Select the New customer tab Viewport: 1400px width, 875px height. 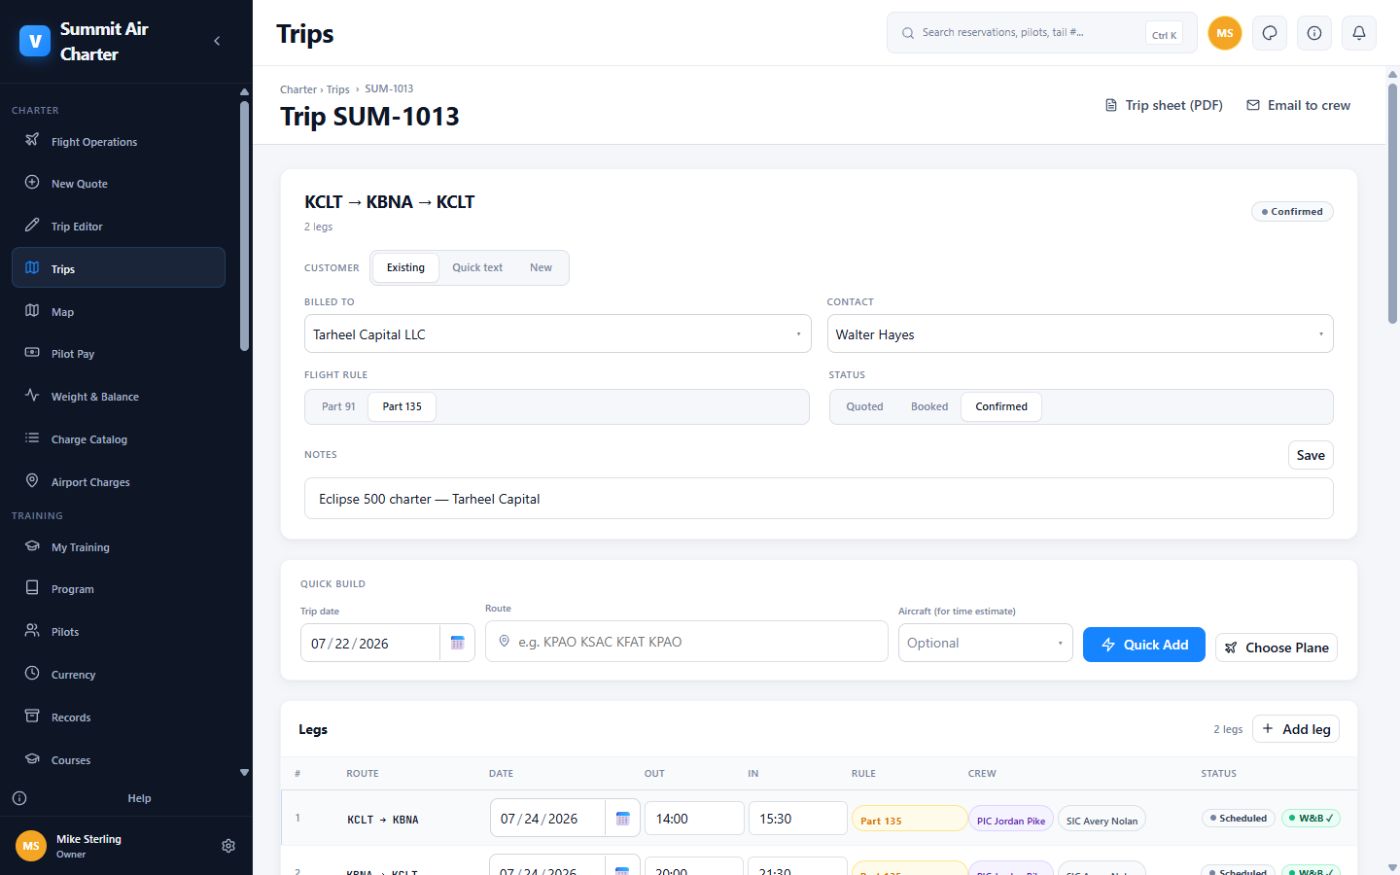coord(541,267)
